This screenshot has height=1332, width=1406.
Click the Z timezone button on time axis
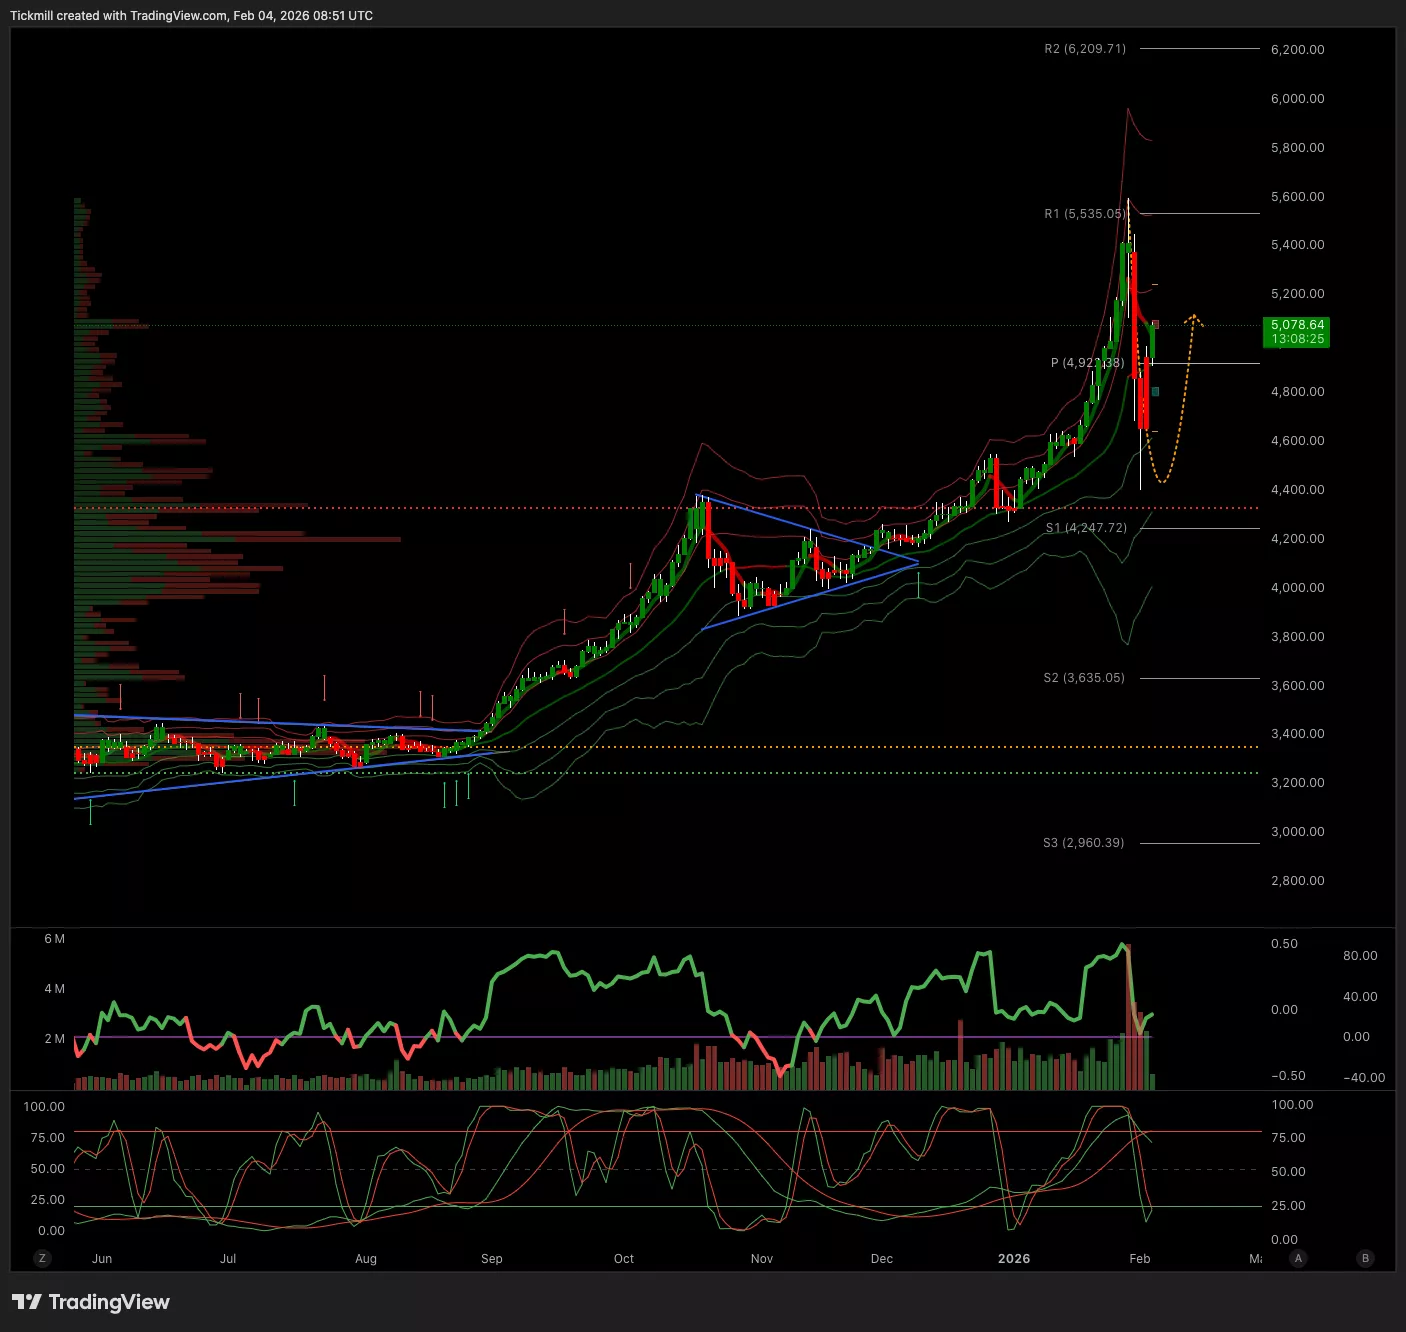point(42,1258)
